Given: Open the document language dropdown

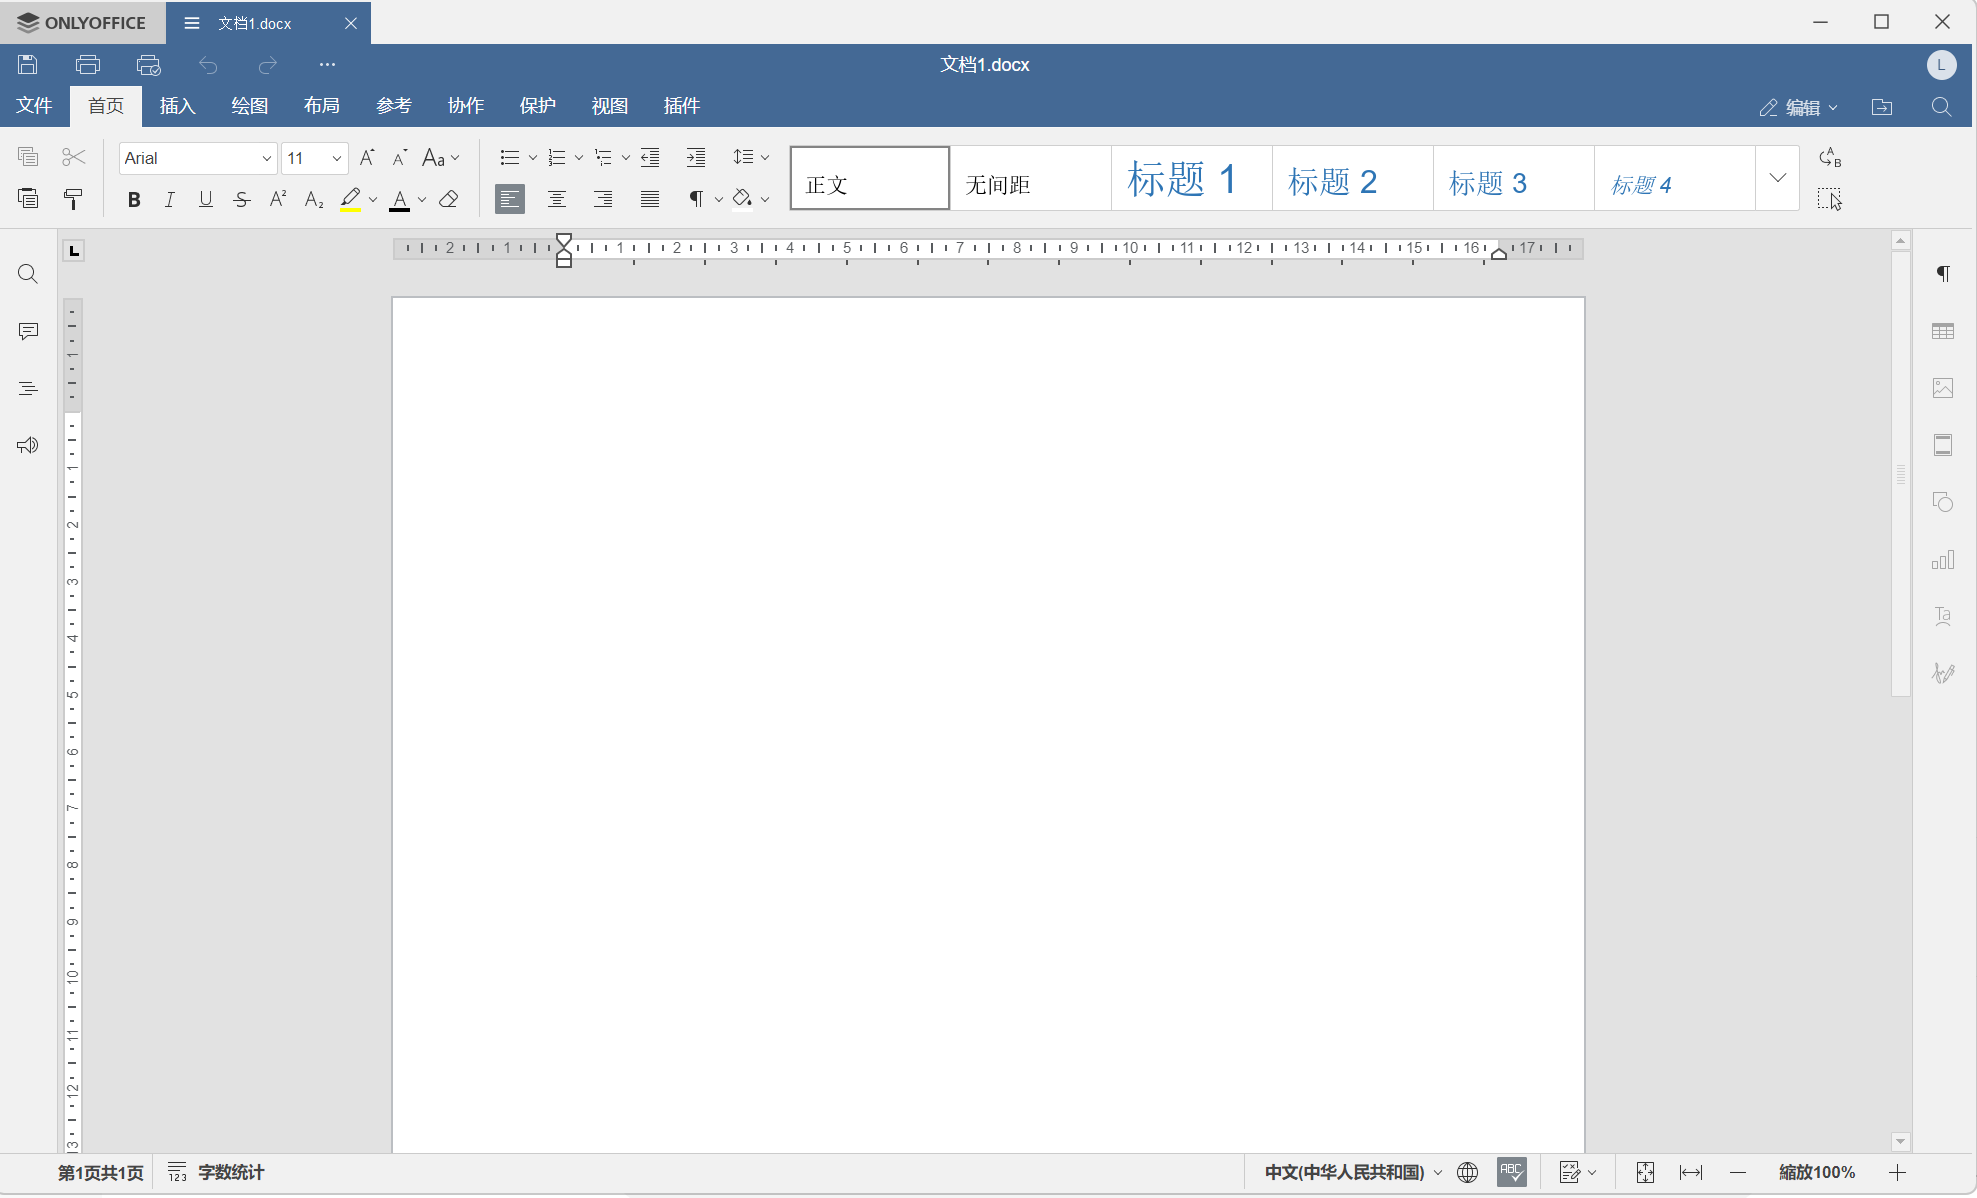Looking at the screenshot, I should pyautogui.click(x=1352, y=1172).
